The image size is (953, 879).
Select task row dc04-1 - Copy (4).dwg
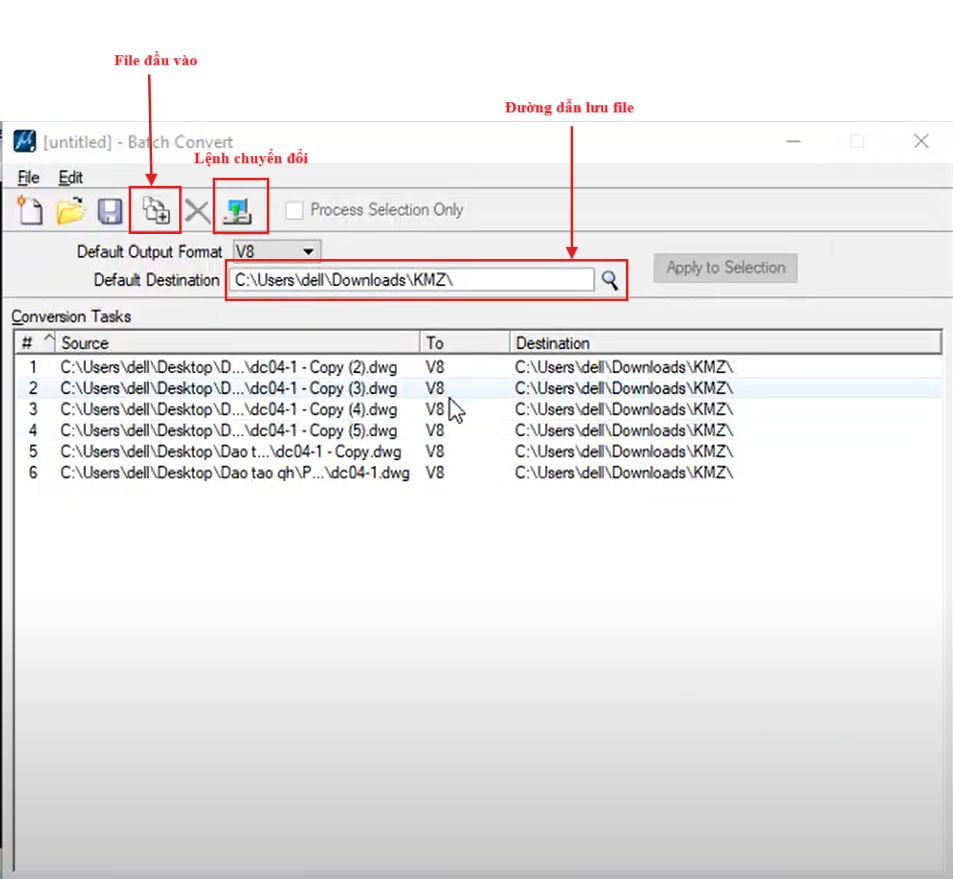click(x=228, y=409)
